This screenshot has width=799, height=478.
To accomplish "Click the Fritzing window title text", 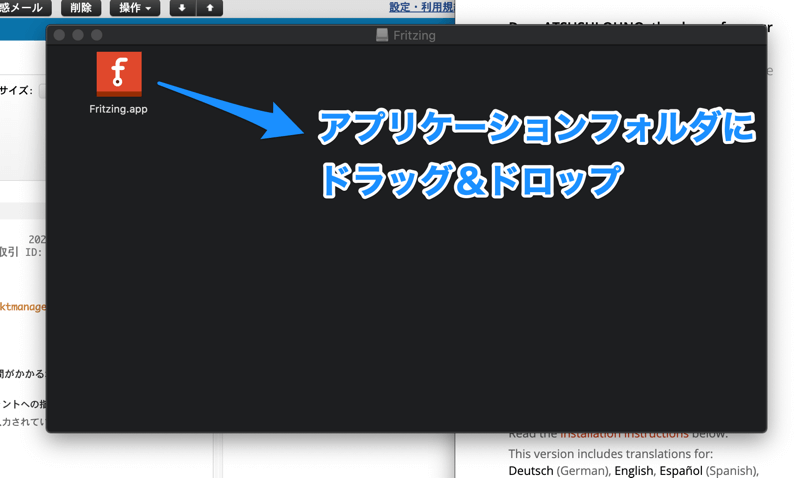I will click(414, 36).
